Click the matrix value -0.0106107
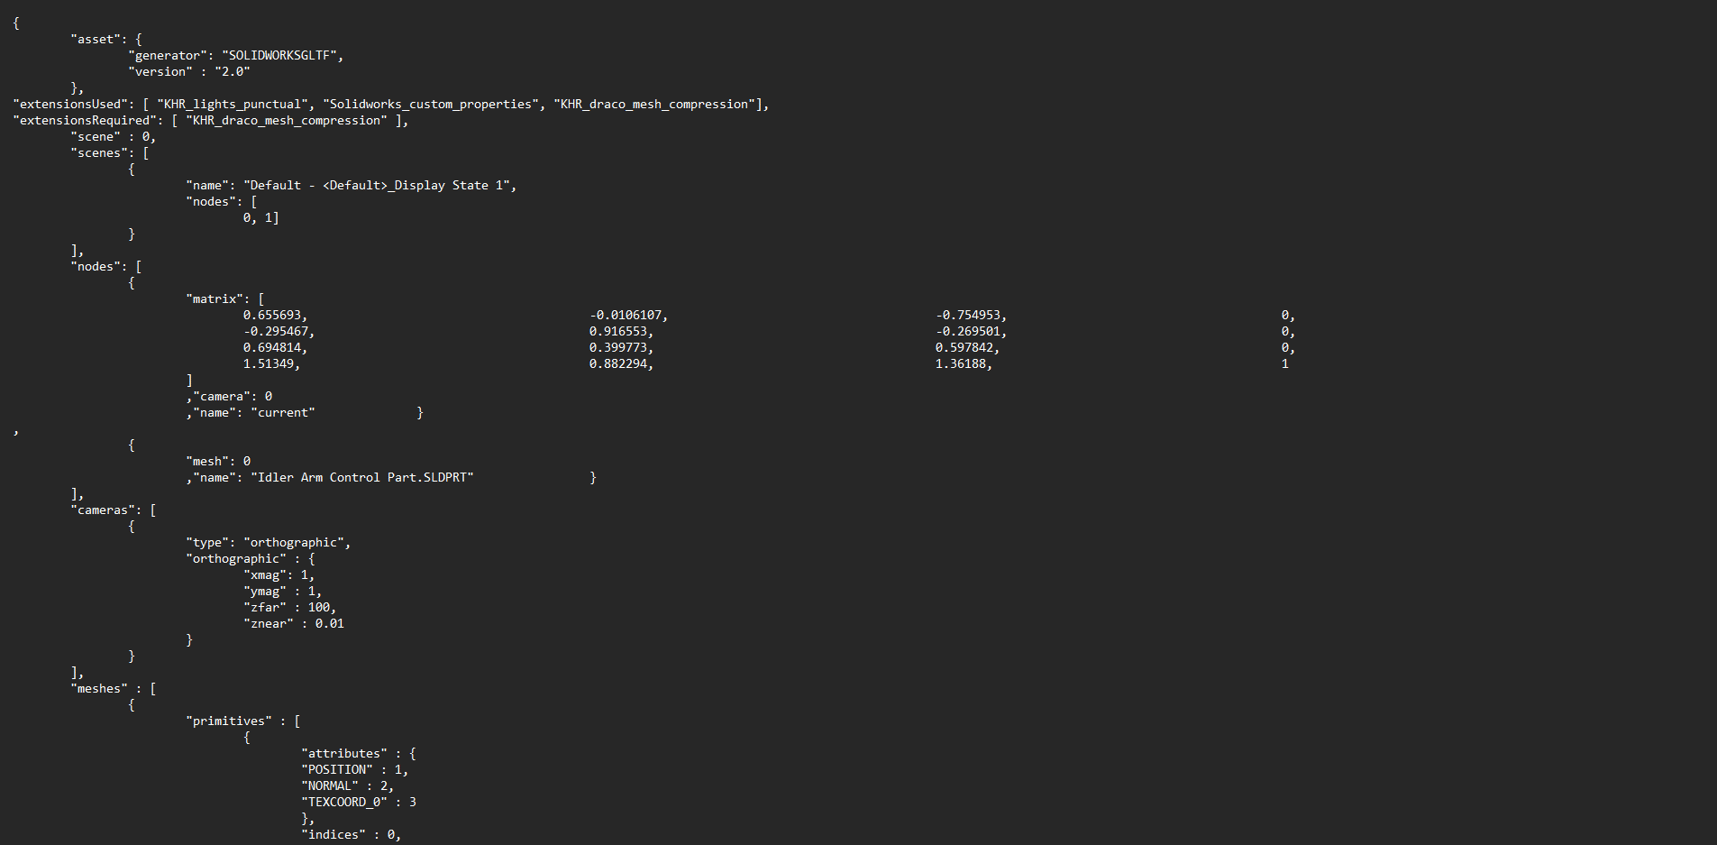1717x845 pixels. (625, 315)
